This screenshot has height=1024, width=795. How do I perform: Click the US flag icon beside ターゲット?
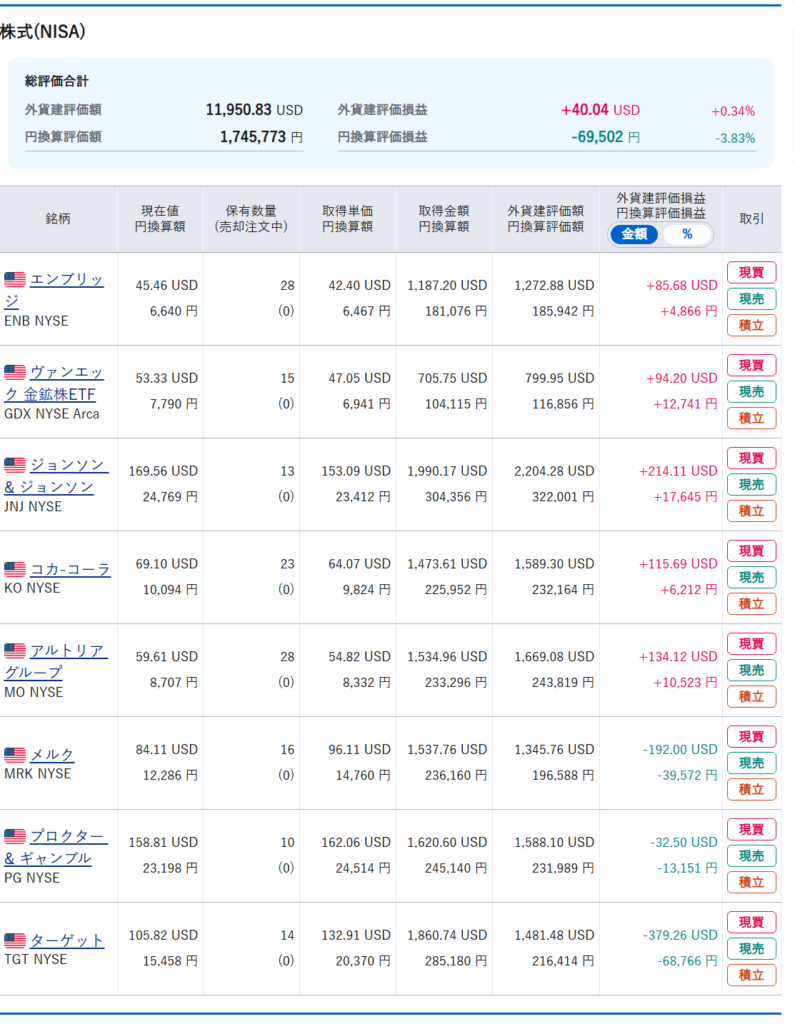(15, 940)
